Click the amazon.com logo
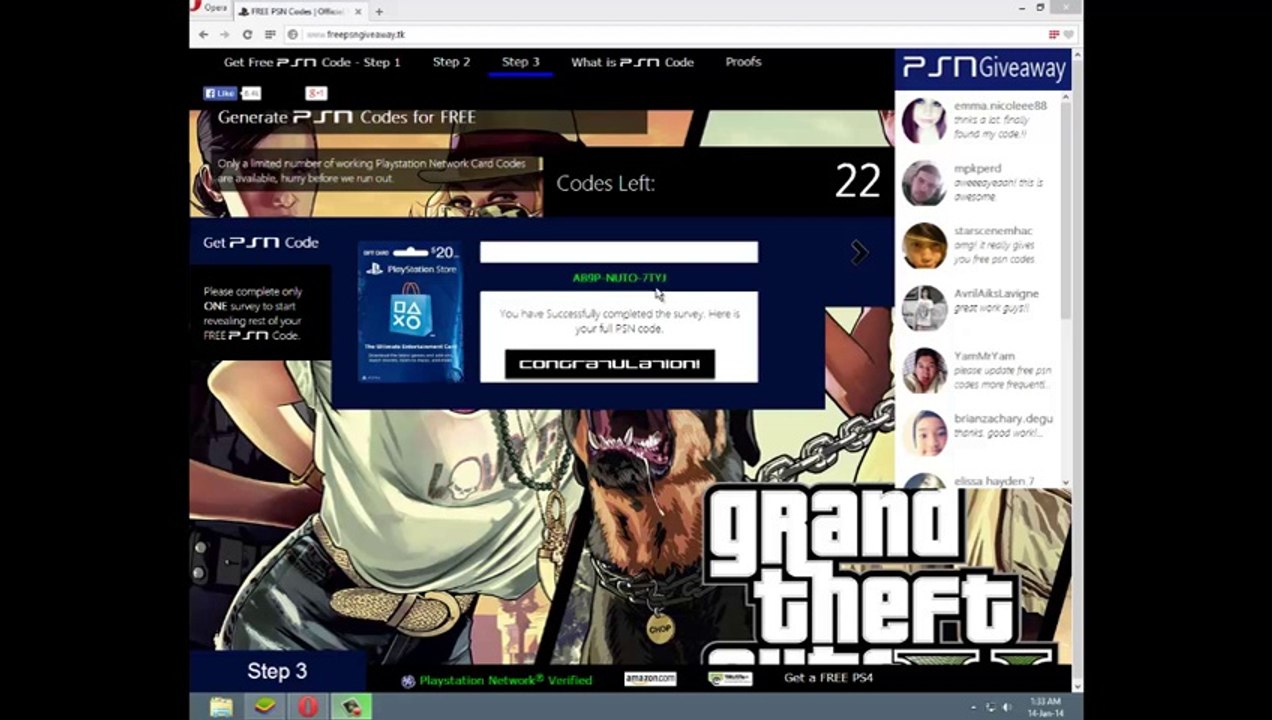Image resolution: width=1272 pixels, height=720 pixels. click(650, 679)
